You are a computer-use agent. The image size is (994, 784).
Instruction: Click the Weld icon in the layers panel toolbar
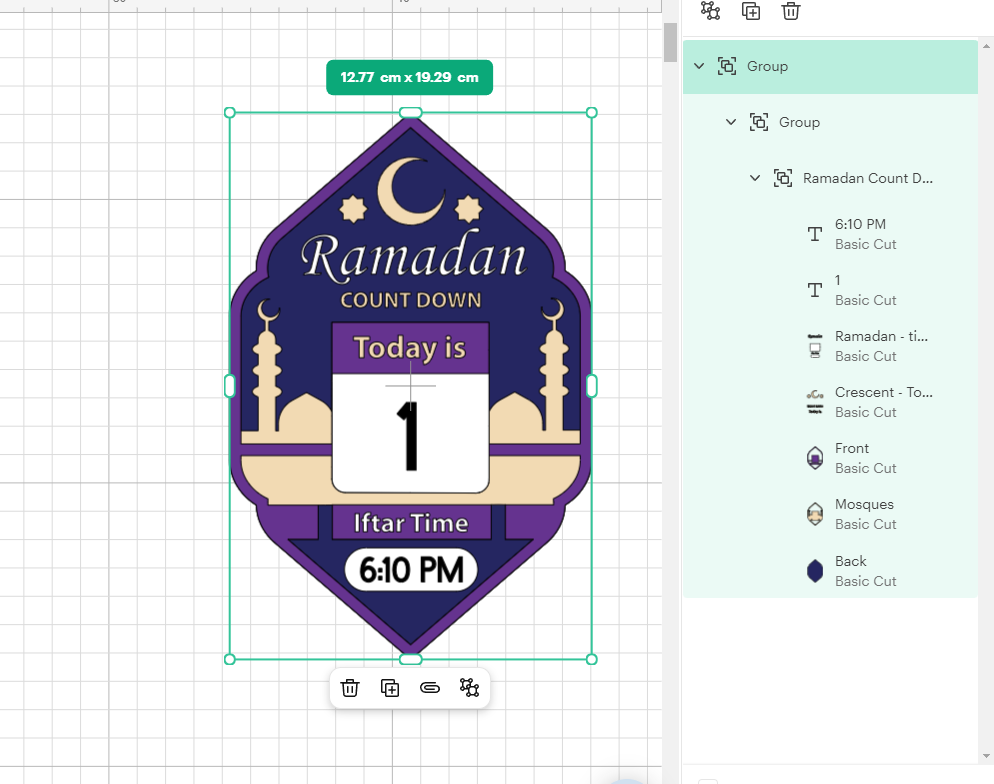pyautogui.click(x=710, y=11)
